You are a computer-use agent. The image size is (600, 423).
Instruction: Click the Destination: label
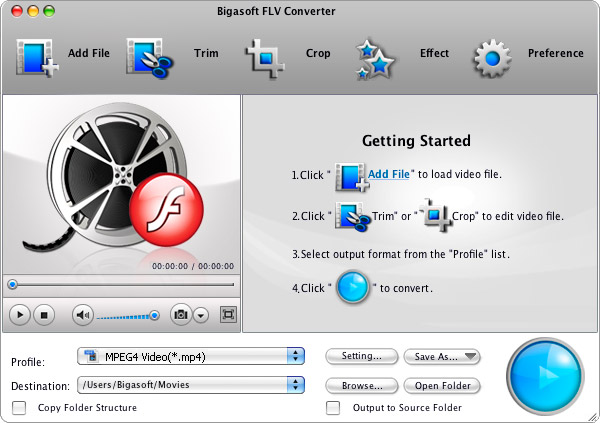coord(41,386)
